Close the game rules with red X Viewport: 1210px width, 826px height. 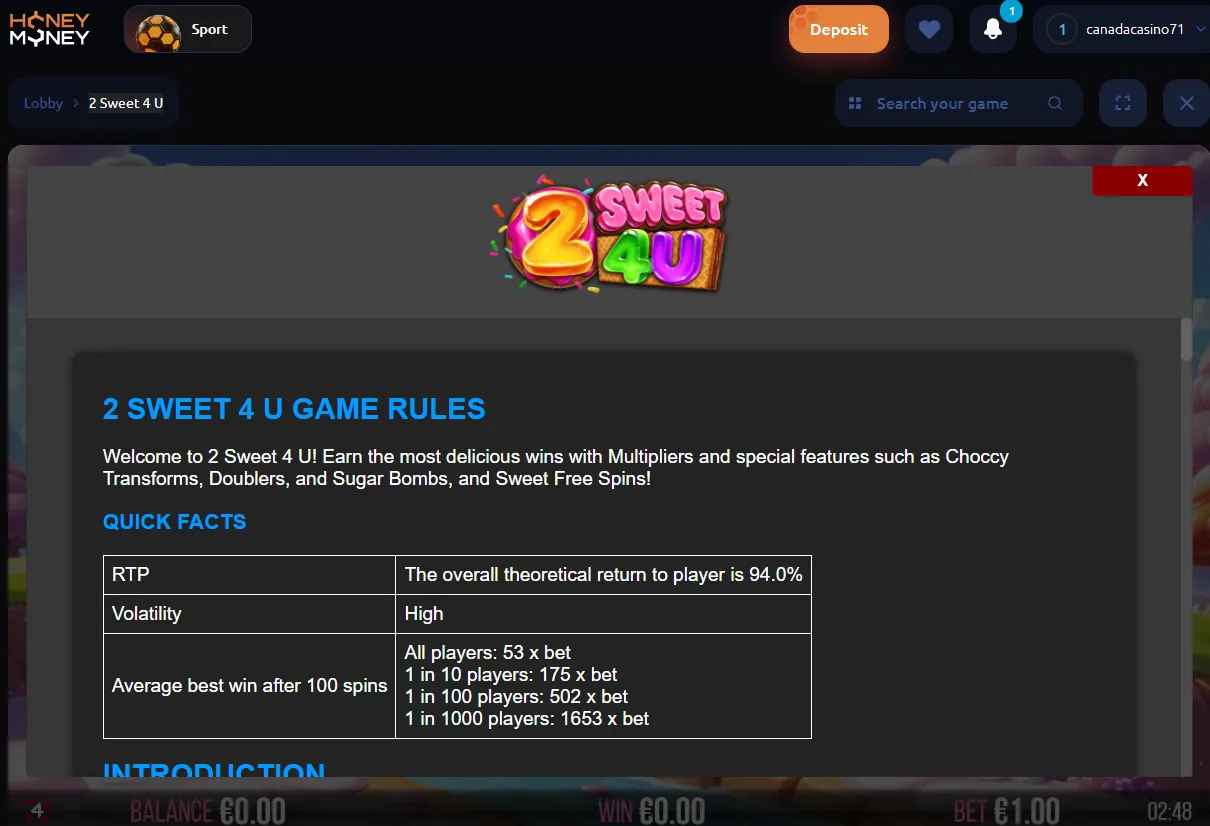[1142, 180]
